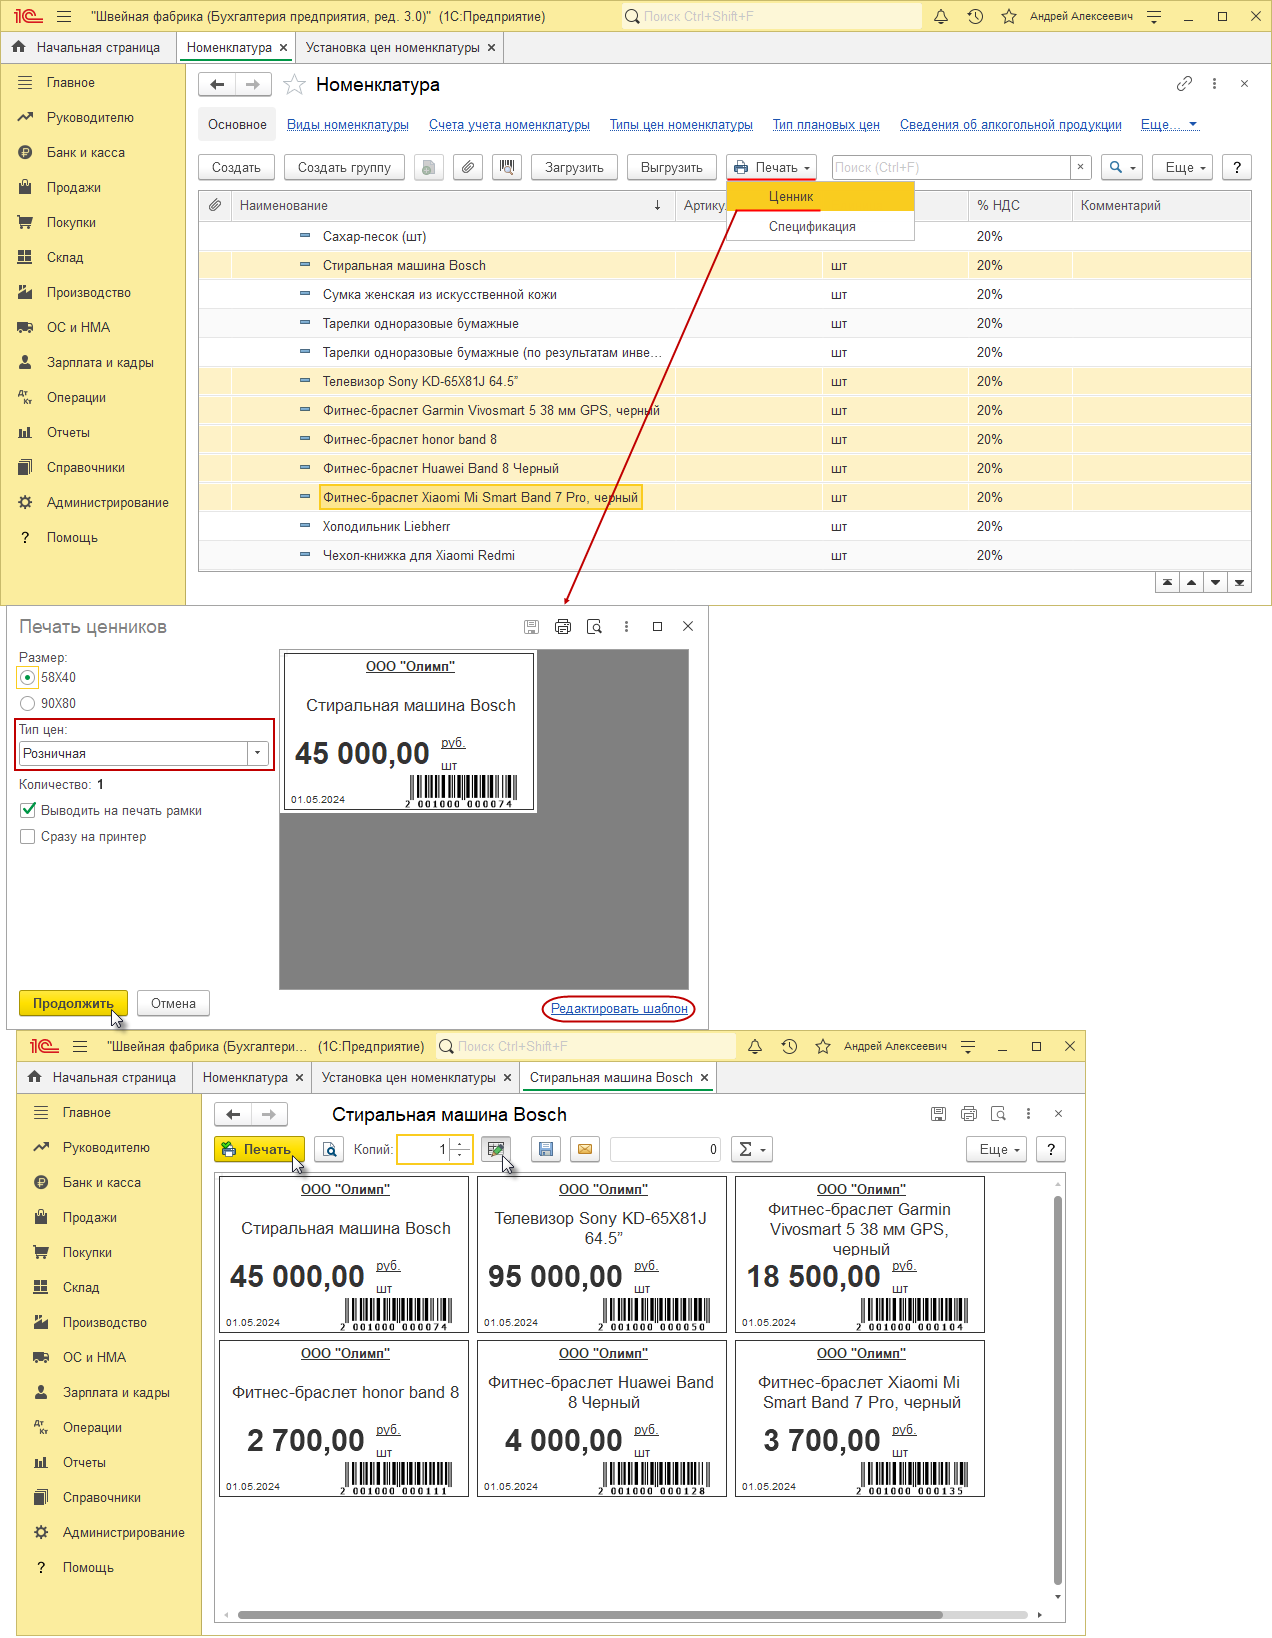
Task: Click the barcode scanner search icon
Action: [x=507, y=167]
